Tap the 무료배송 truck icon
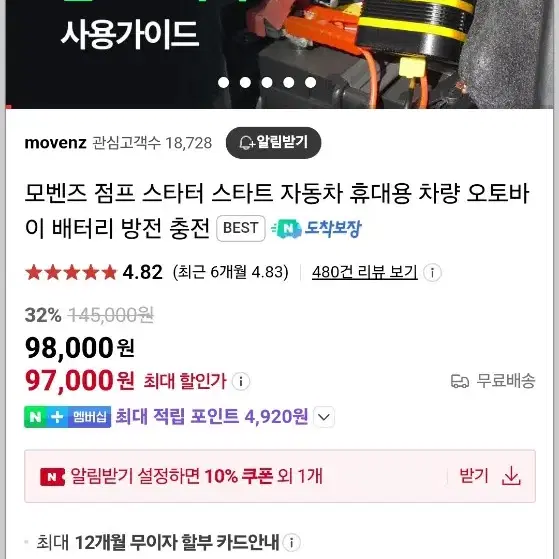 (x=460, y=381)
